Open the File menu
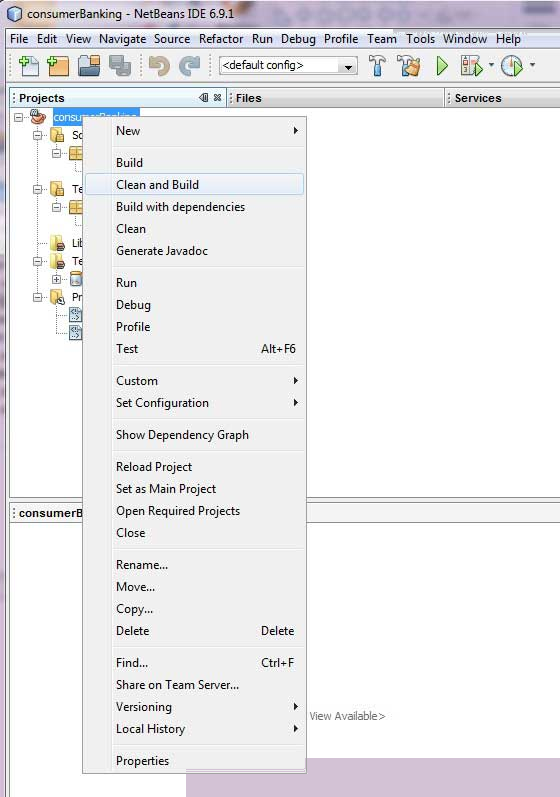The height and width of the screenshot is (797, 560). (19, 39)
